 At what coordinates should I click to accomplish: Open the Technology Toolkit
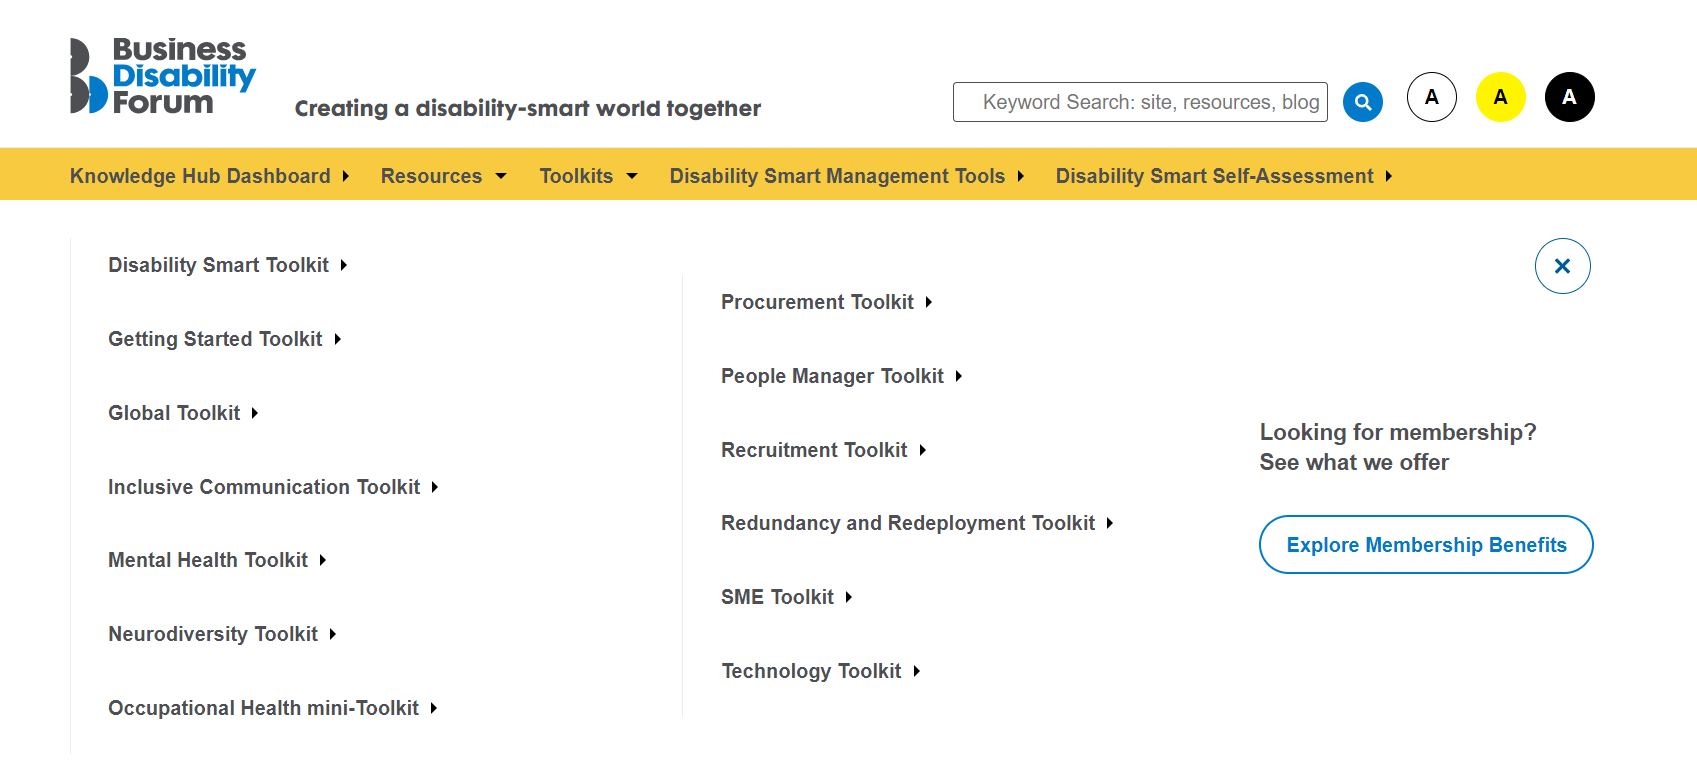click(x=811, y=671)
